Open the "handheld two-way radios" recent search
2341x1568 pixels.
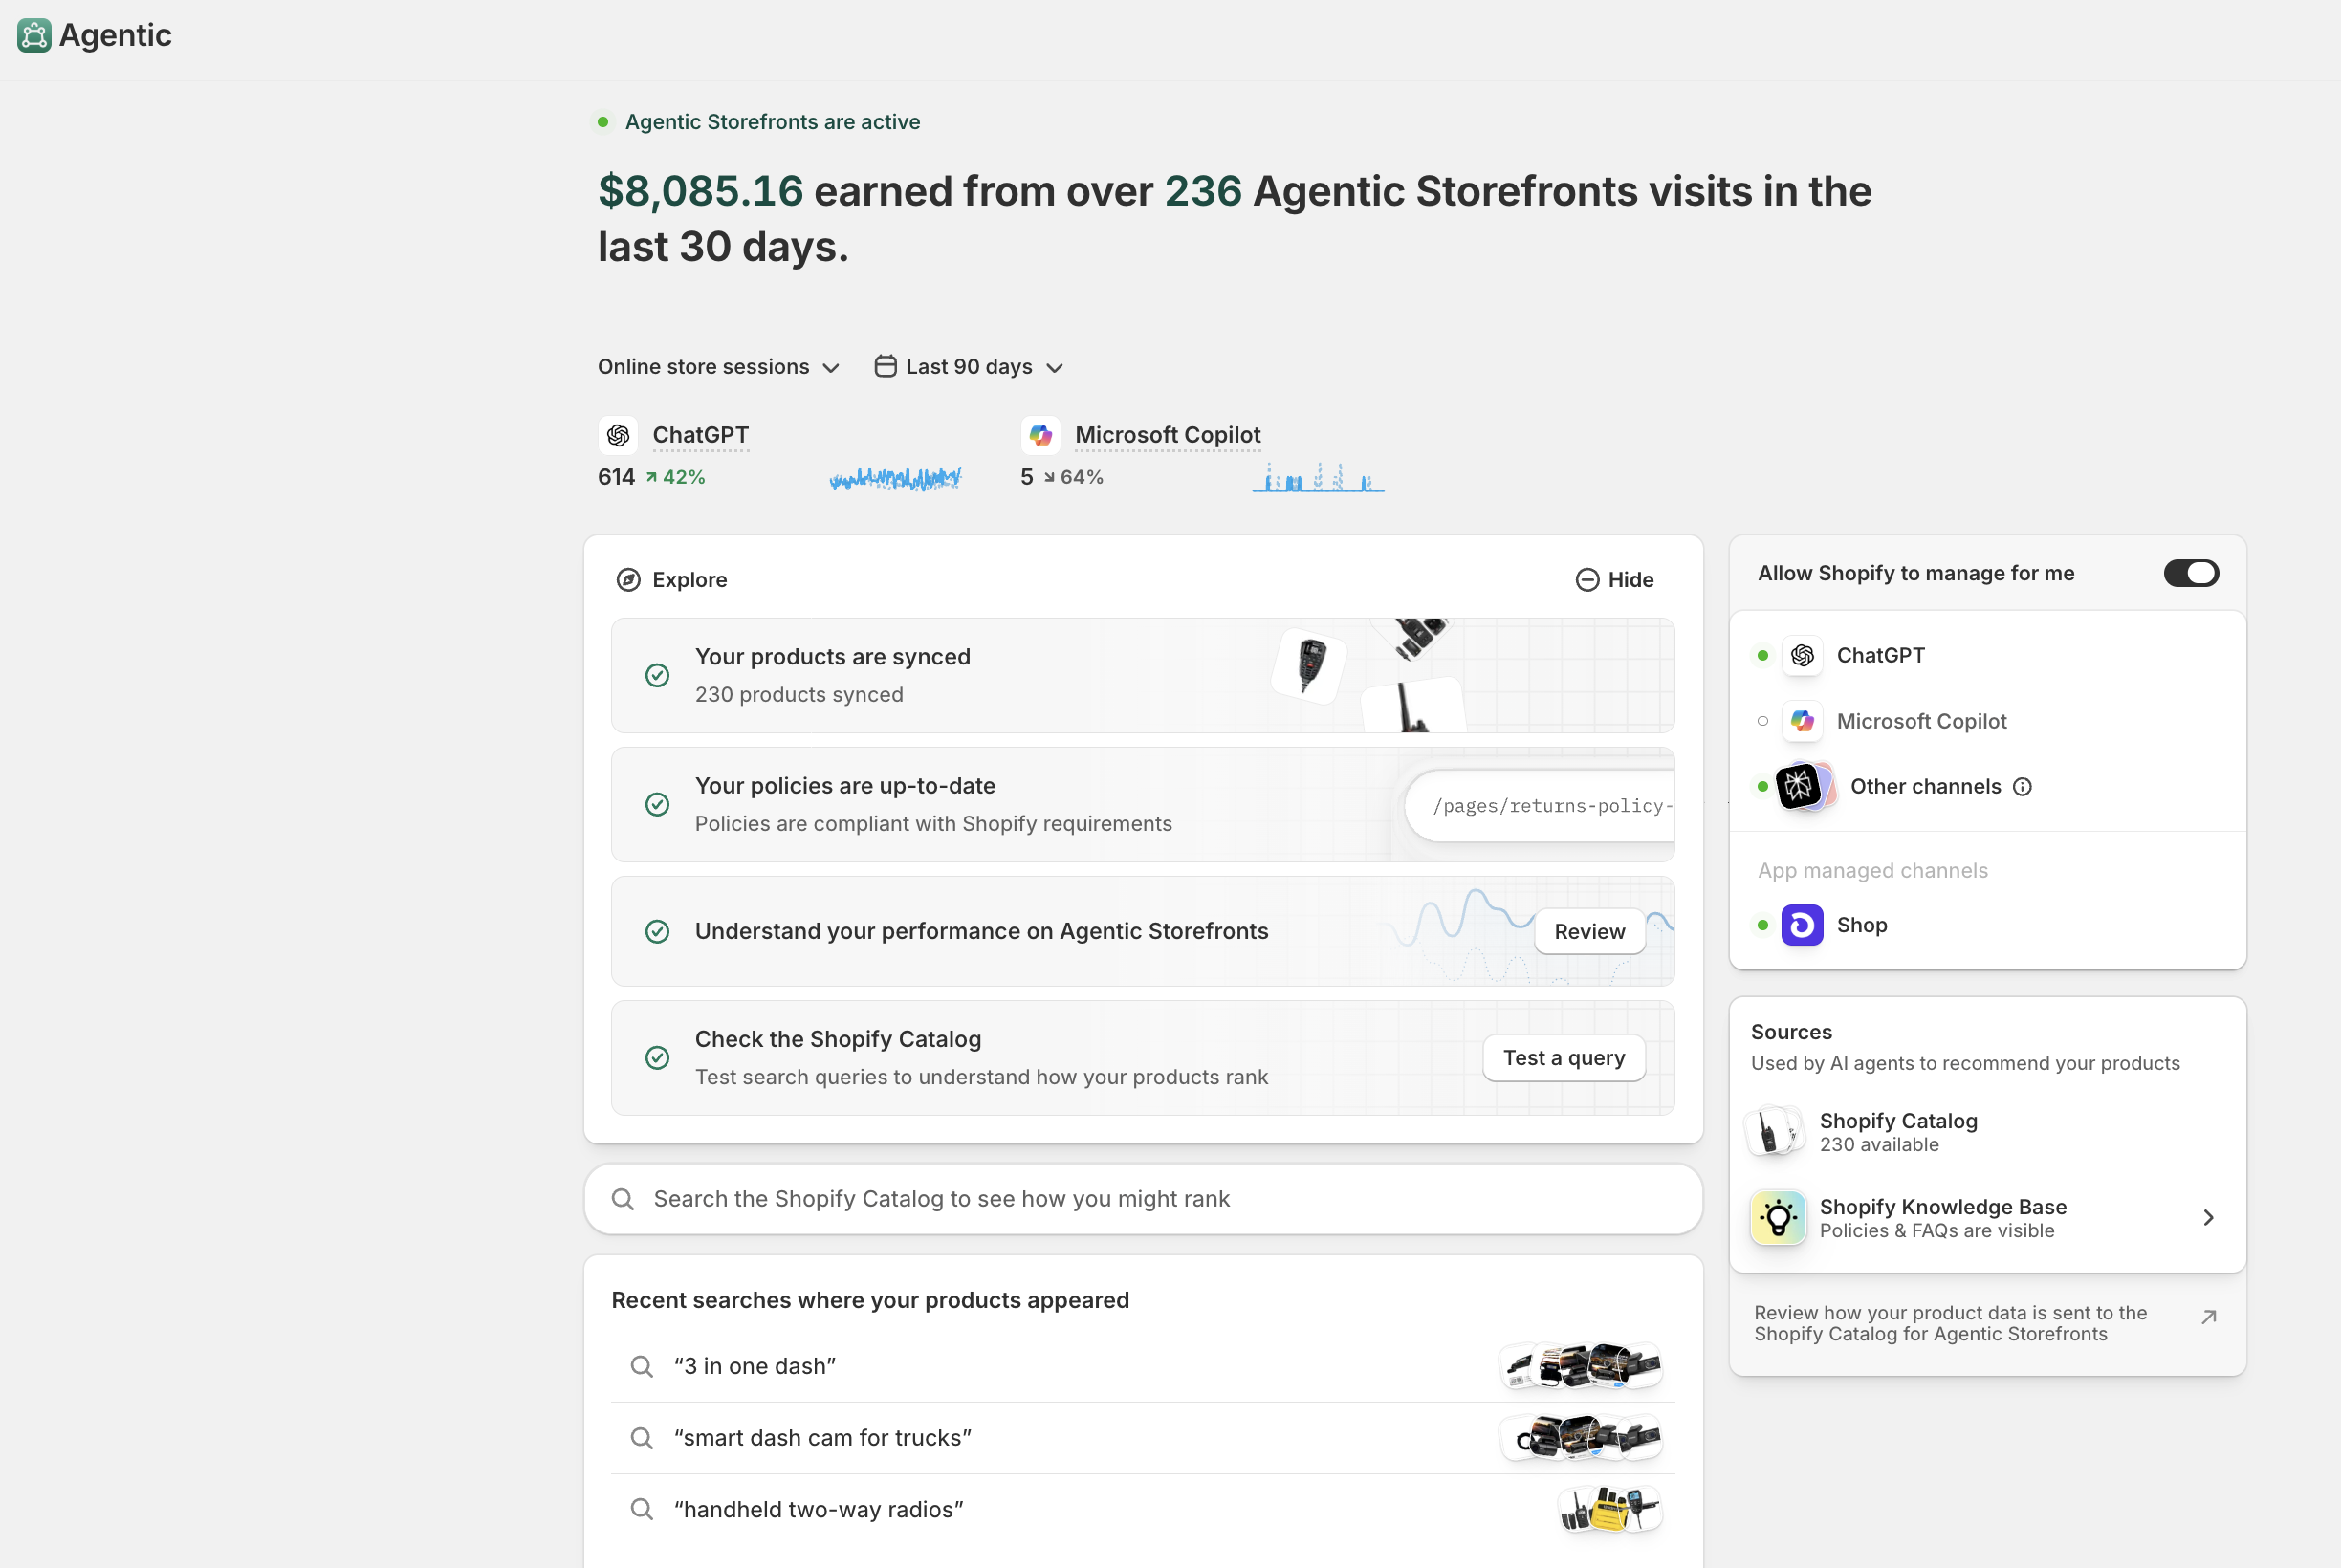tap(1143, 1510)
